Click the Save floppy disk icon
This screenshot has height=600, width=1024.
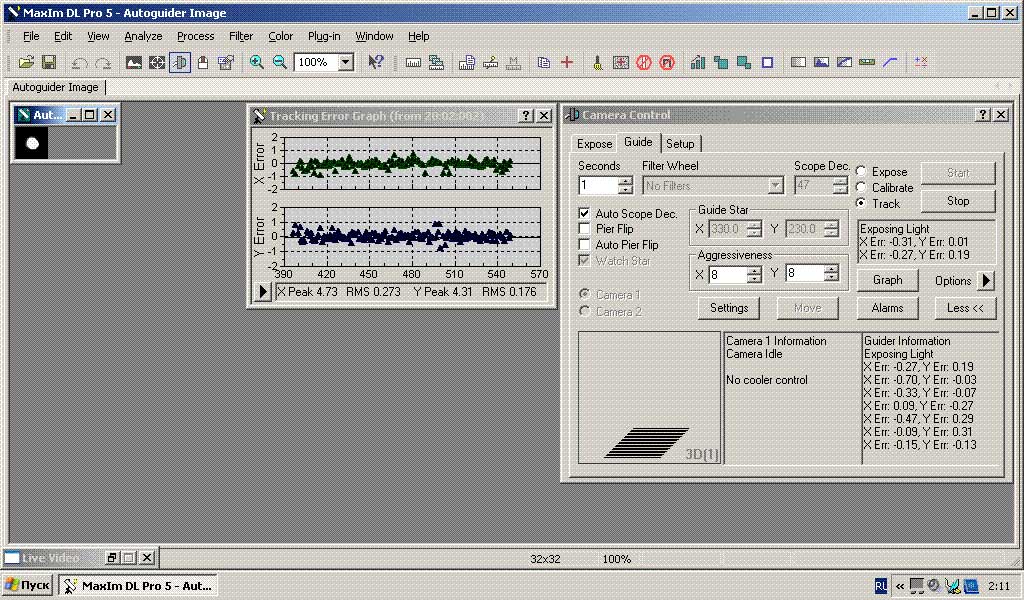pyautogui.click(x=48, y=62)
